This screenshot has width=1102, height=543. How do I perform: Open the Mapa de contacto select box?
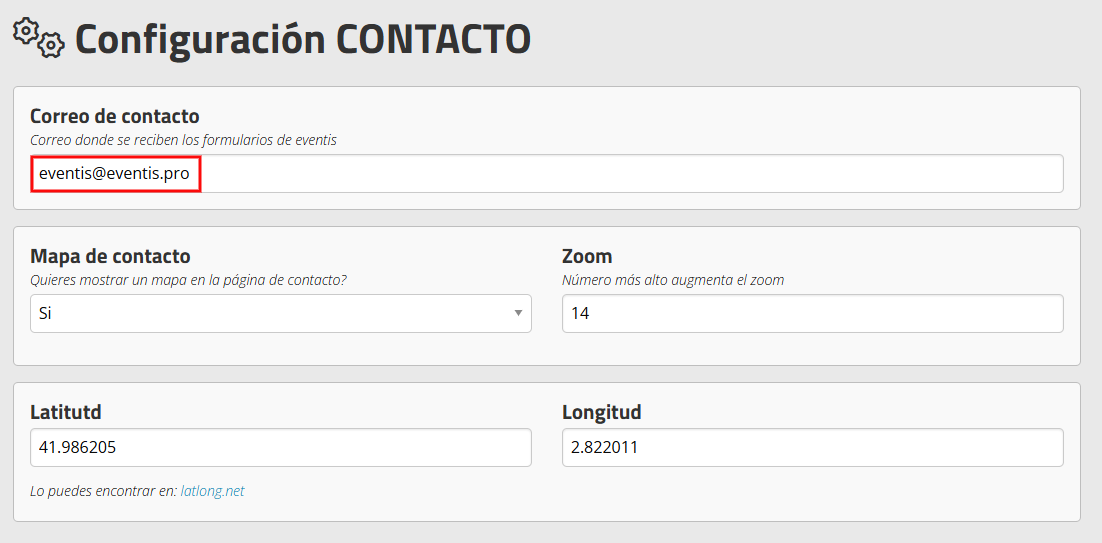click(280, 313)
